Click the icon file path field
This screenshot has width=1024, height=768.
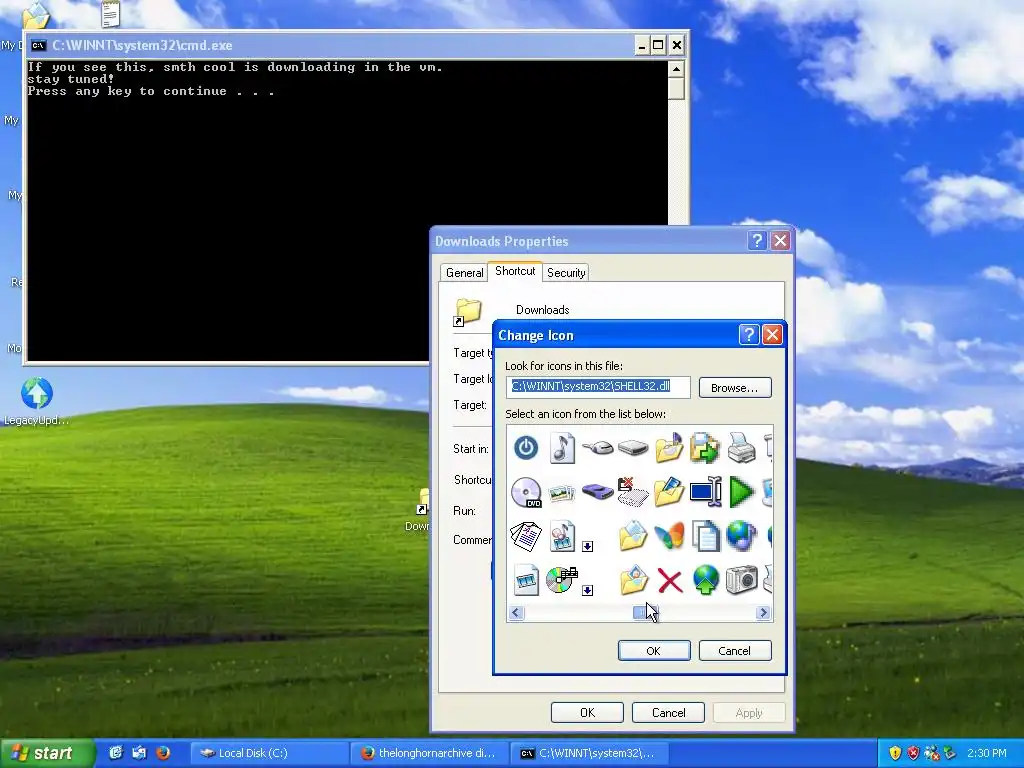pyautogui.click(x=598, y=387)
